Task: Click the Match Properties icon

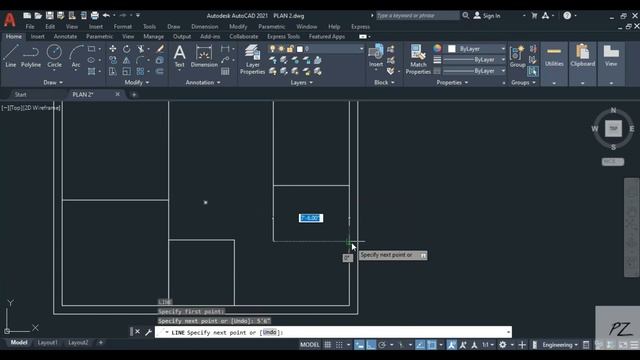Action: 418,60
